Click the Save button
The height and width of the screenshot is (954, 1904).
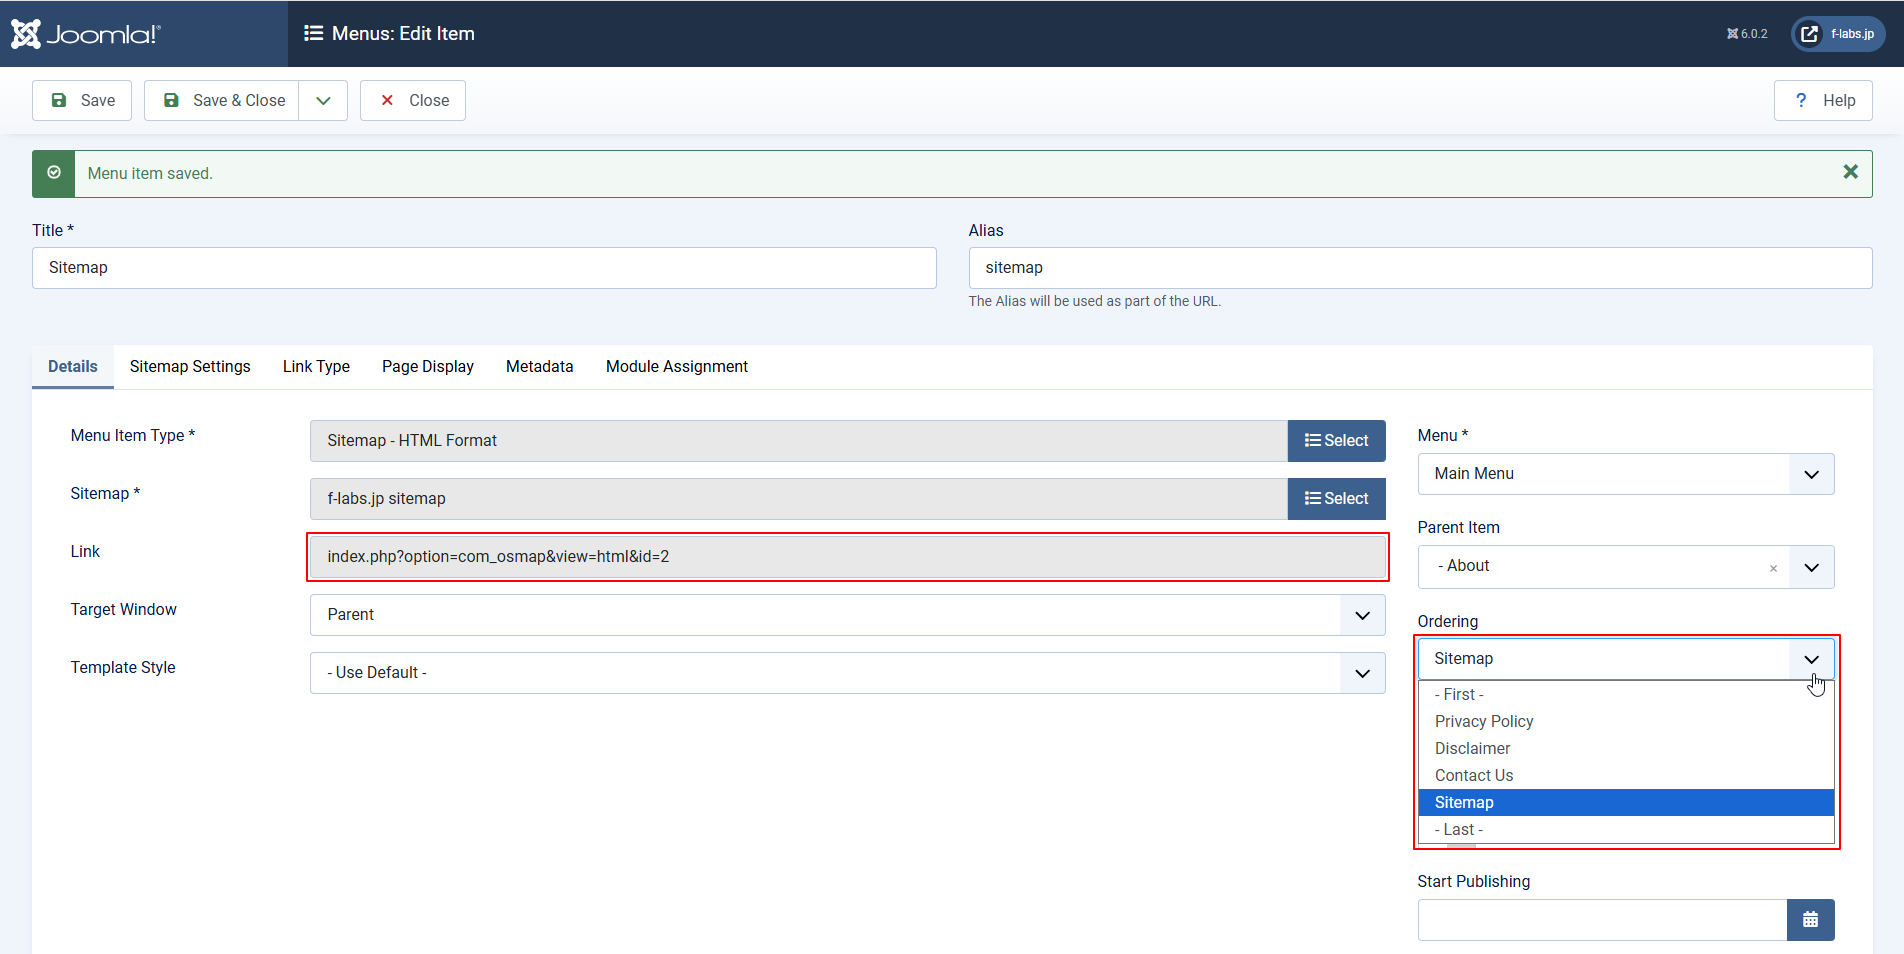coord(82,100)
